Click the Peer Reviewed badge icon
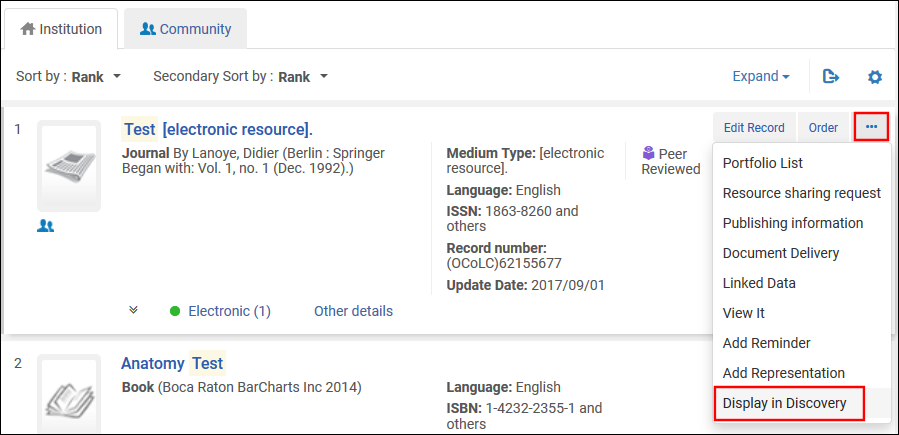 click(648, 154)
